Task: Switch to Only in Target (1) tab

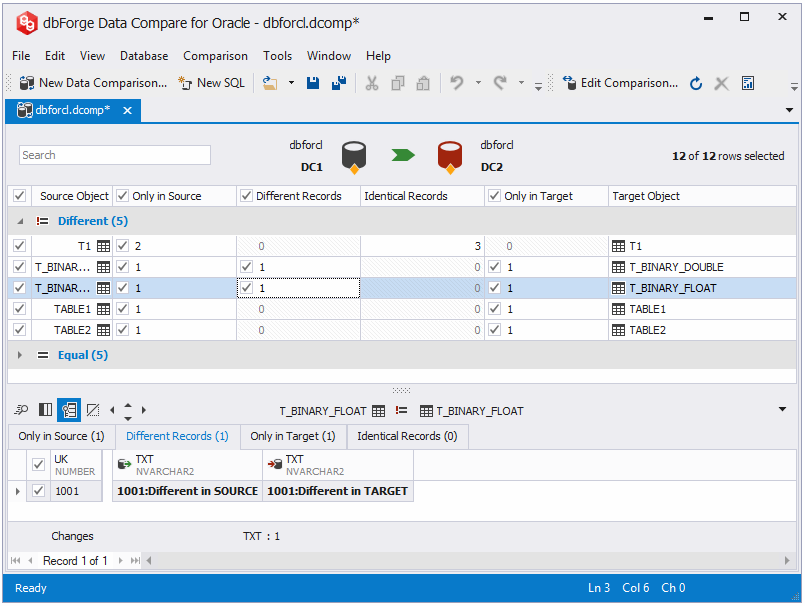Action: coord(293,436)
